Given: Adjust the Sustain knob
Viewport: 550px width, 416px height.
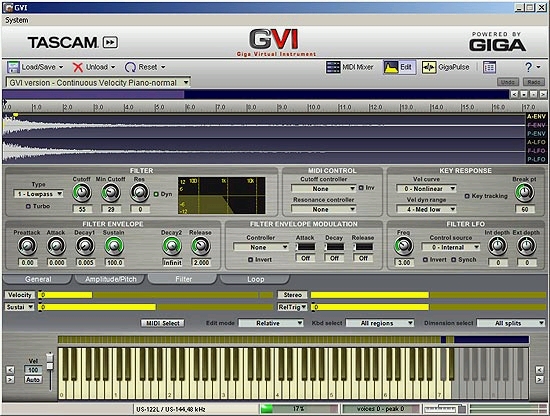Looking at the screenshot, I should pos(114,246).
